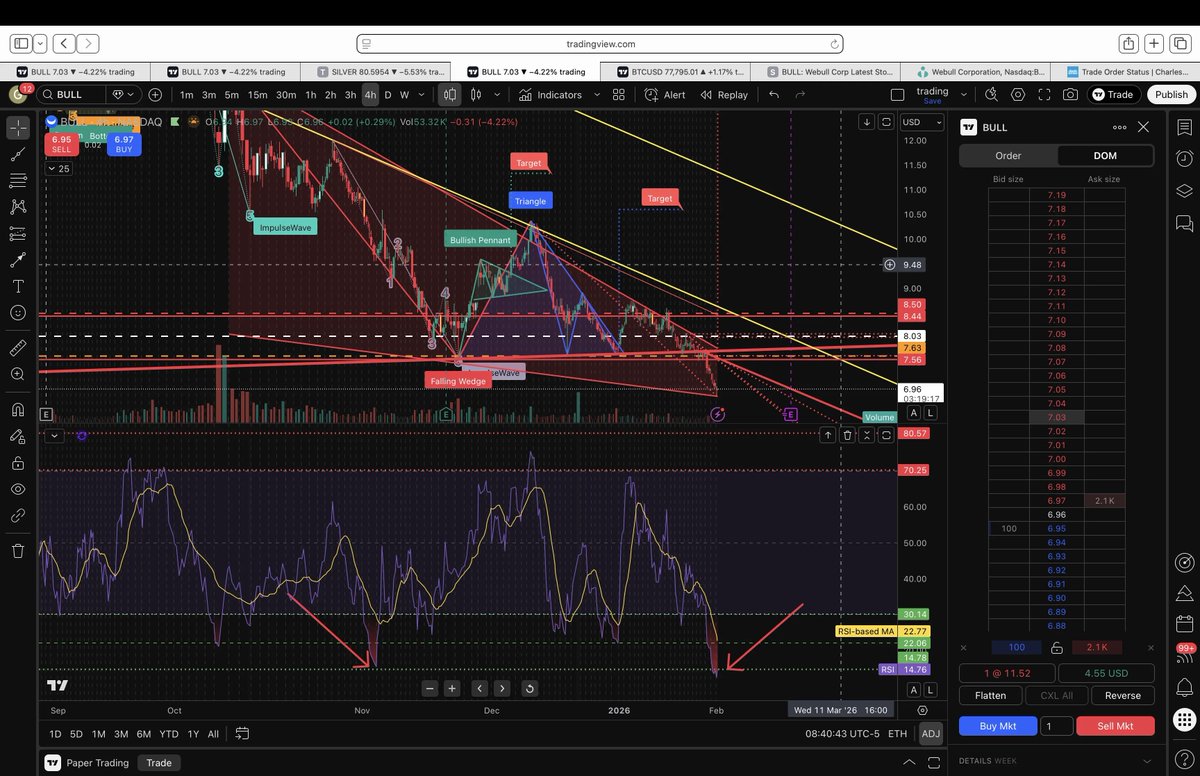Open the order panel three-dot menu
1200x776 pixels.
point(1119,127)
